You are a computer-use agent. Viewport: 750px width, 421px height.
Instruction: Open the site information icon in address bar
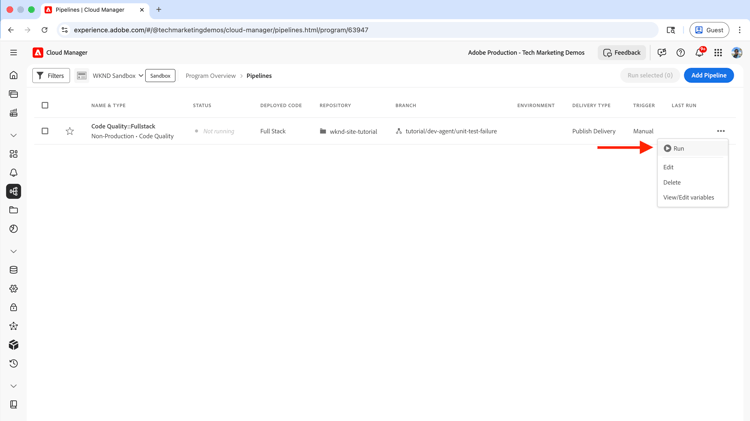point(65,30)
